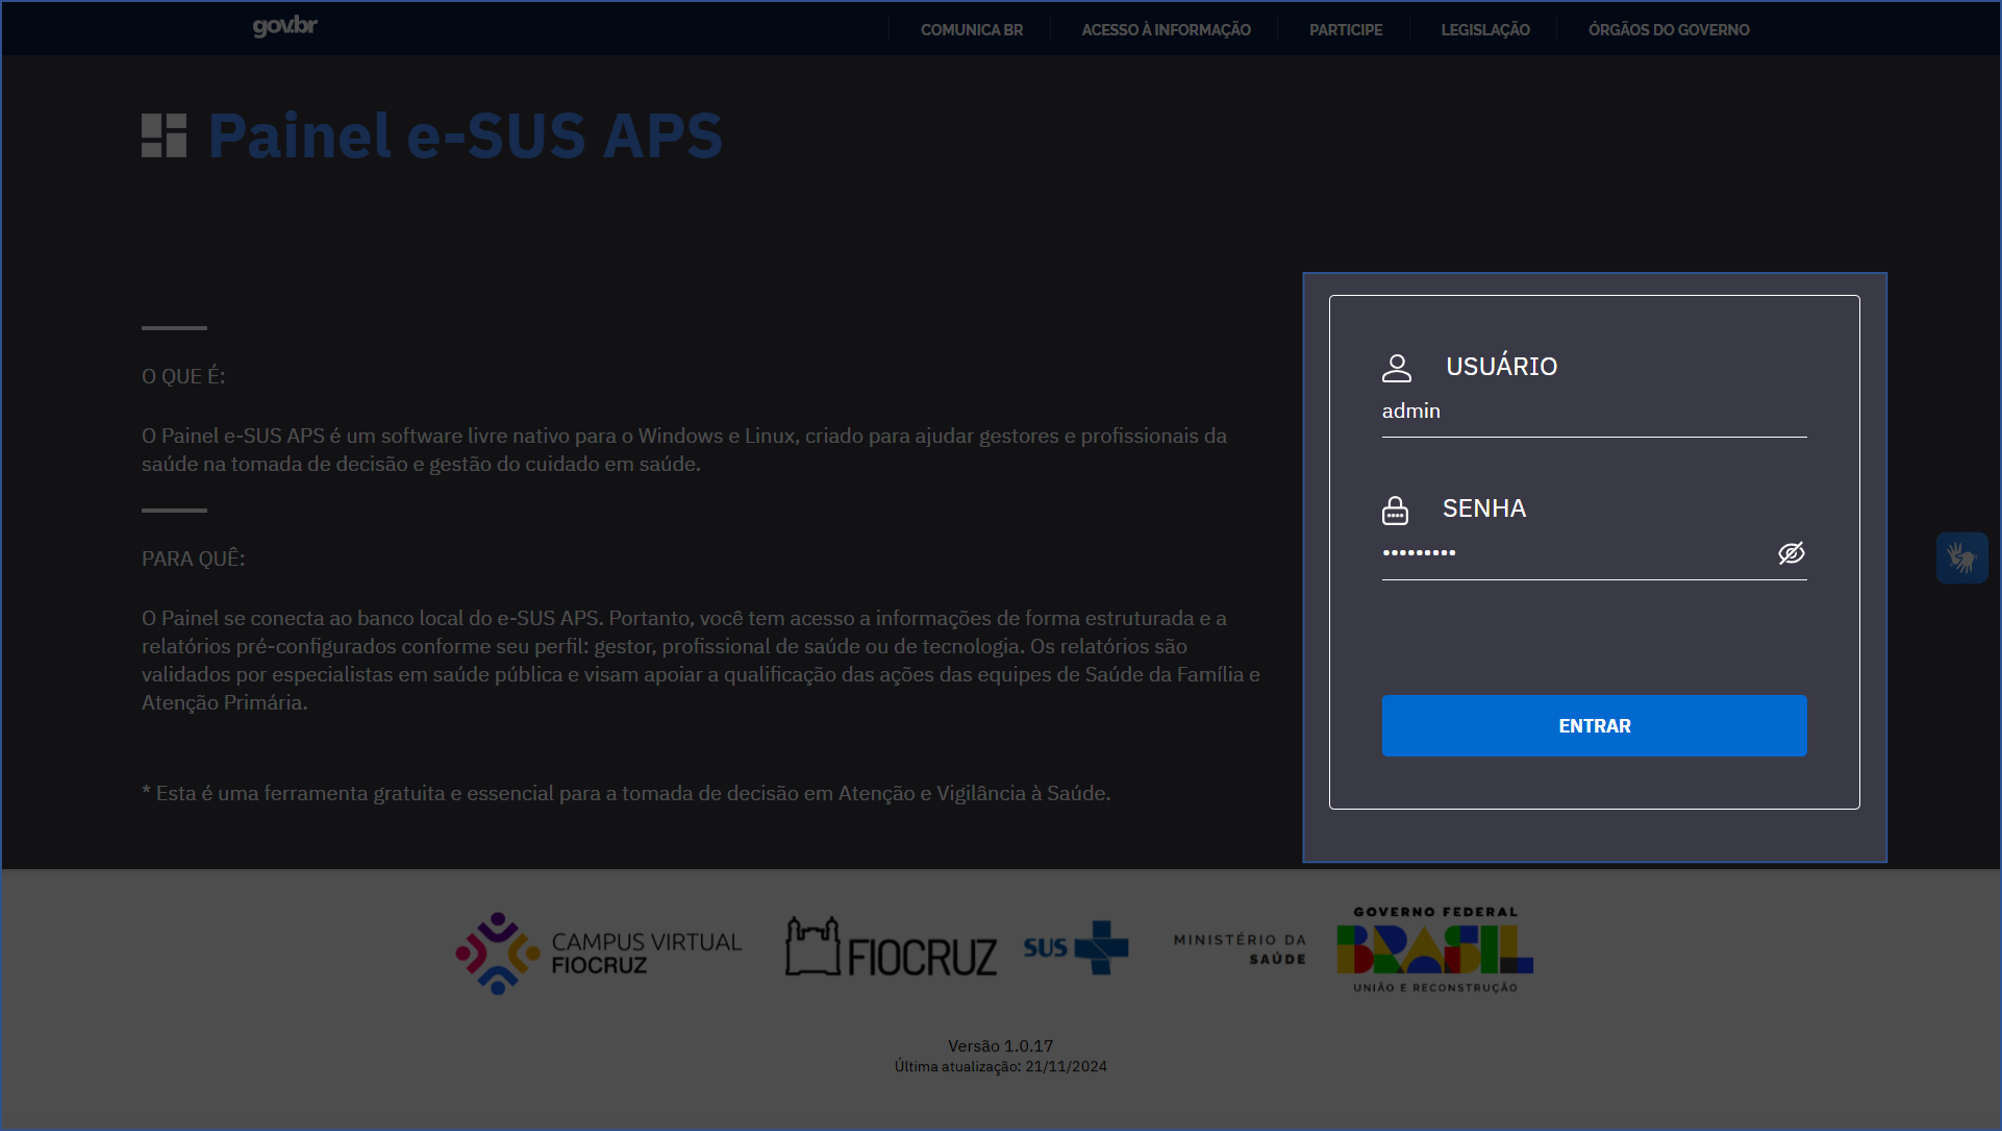Click the ENTRAR button to login

coord(1594,726)
